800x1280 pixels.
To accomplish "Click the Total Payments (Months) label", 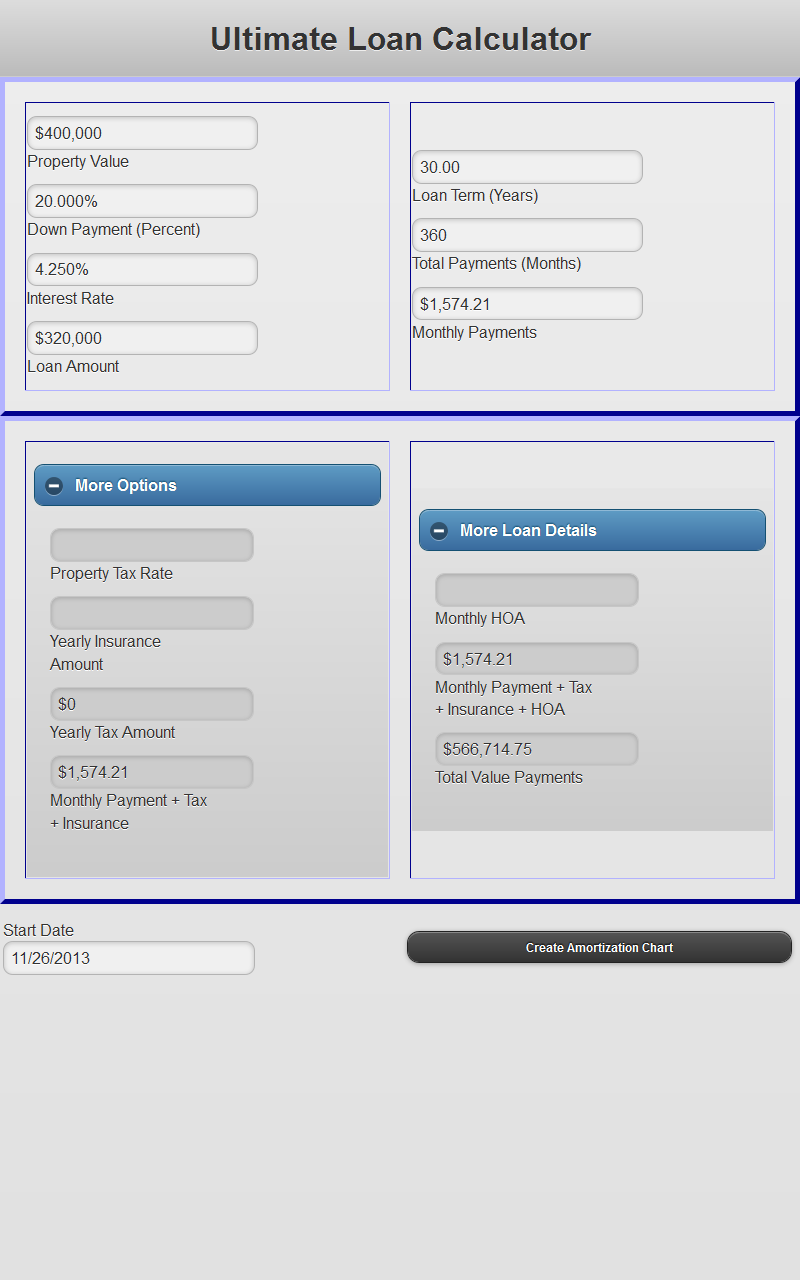I will click(497, 264).
